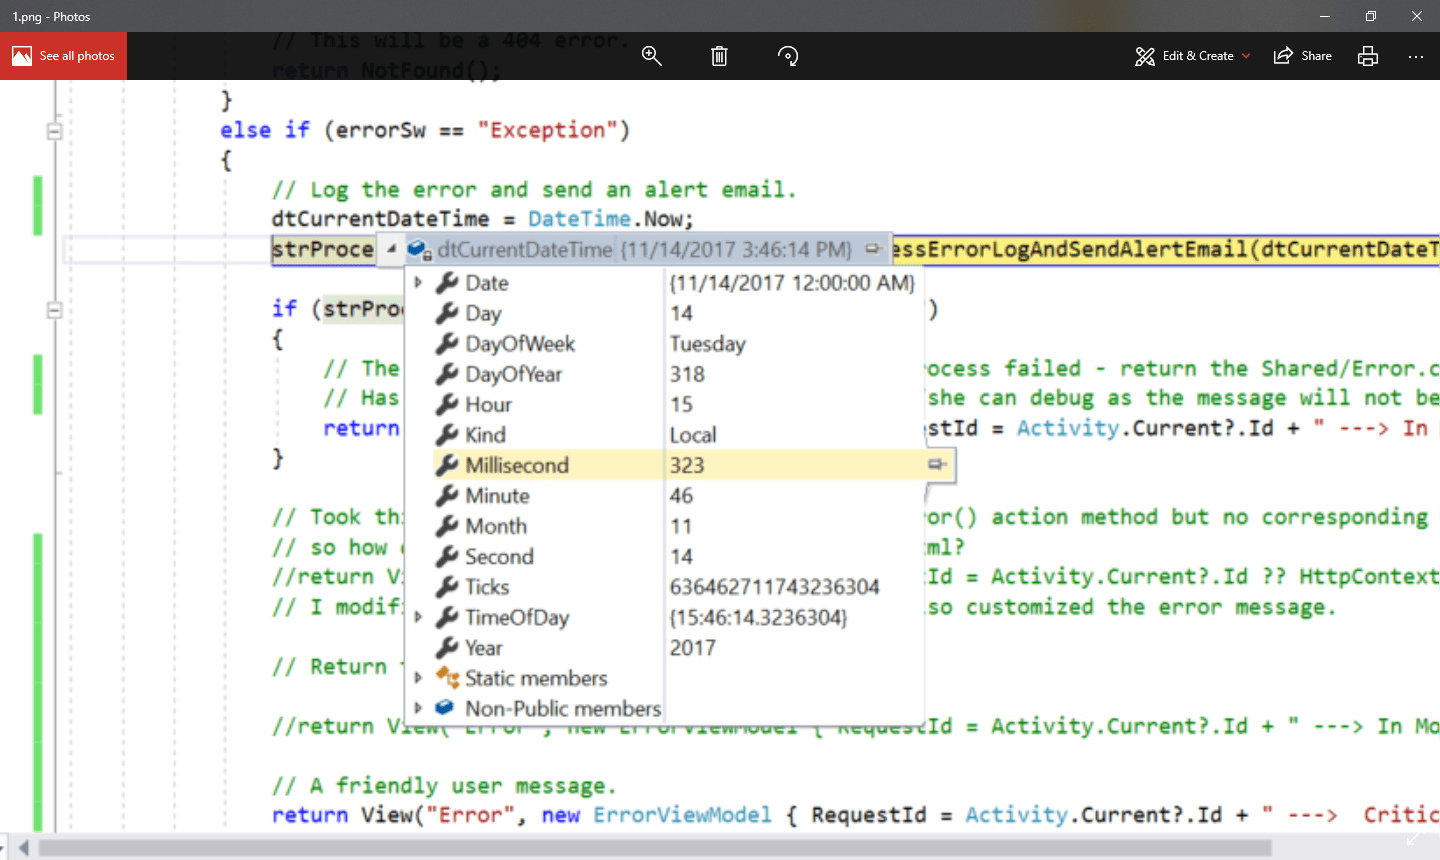The image size is (1440, 860).
Task: Collapse the else-if block with the outline minus box
Action: tap(55, 130)
